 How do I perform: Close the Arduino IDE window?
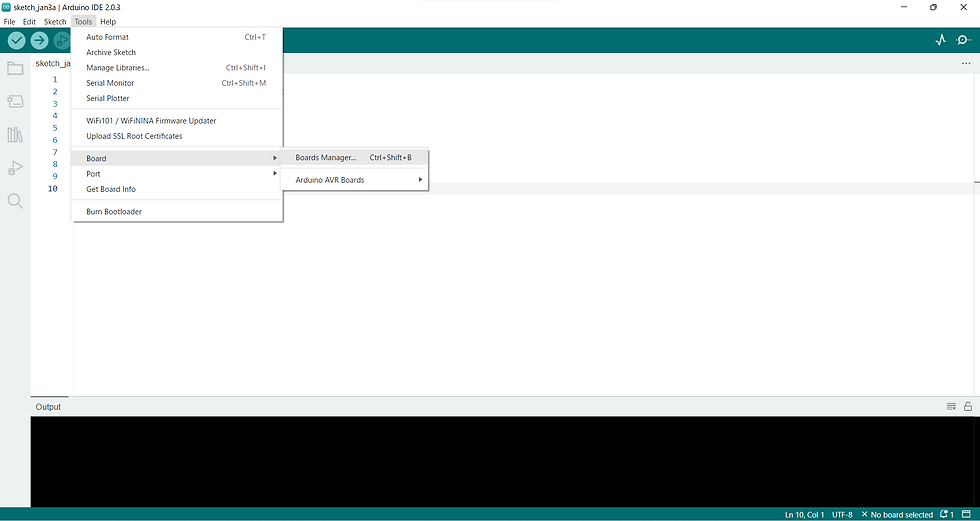tap(963, 7)
